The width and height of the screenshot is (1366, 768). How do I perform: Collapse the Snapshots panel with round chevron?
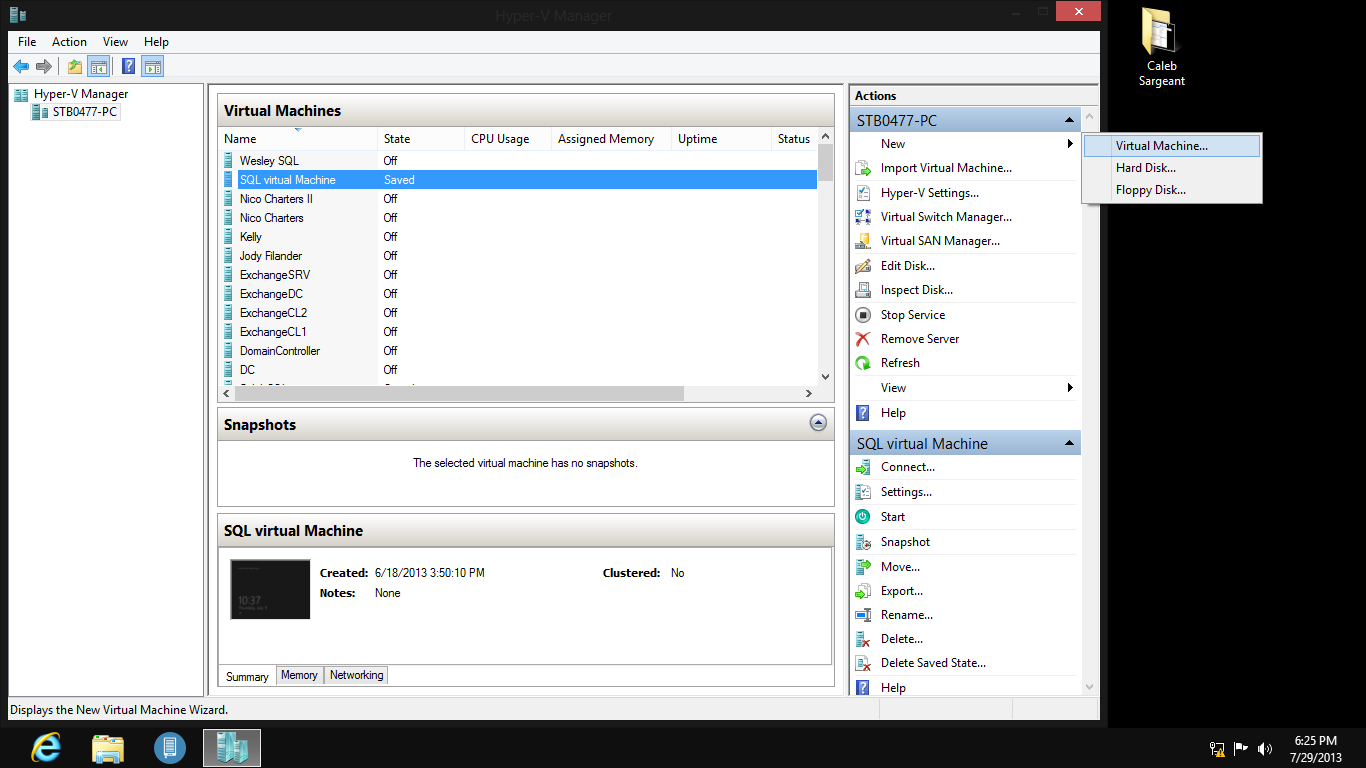point(818,423)
